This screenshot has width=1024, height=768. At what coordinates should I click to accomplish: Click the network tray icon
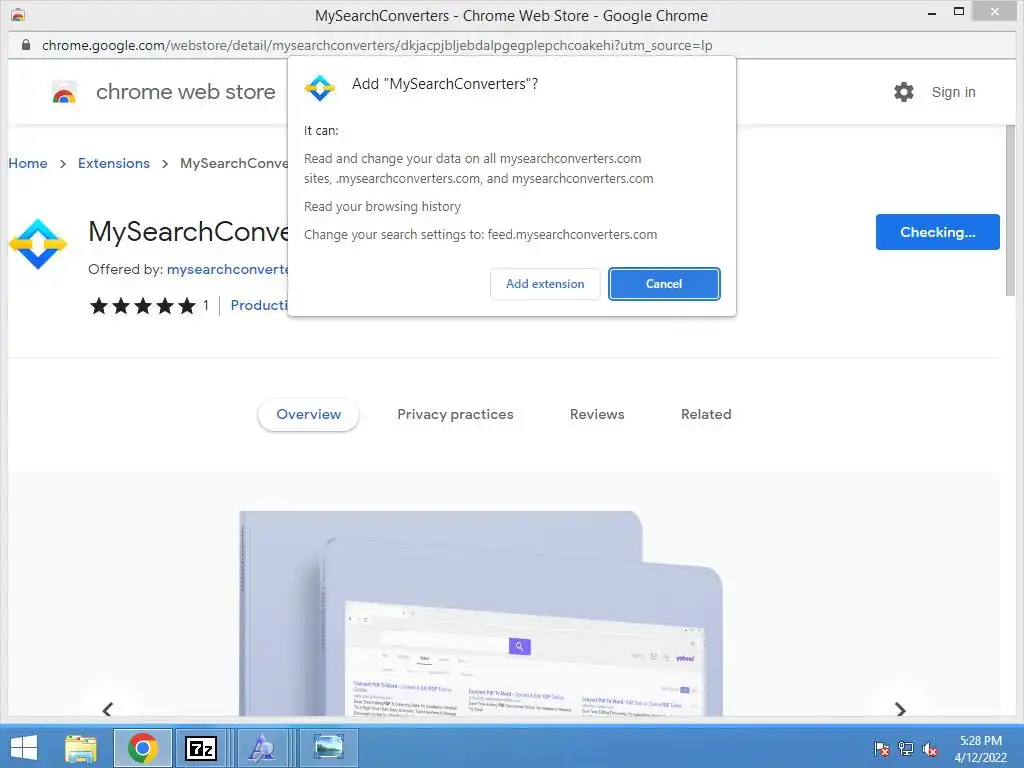906,749
